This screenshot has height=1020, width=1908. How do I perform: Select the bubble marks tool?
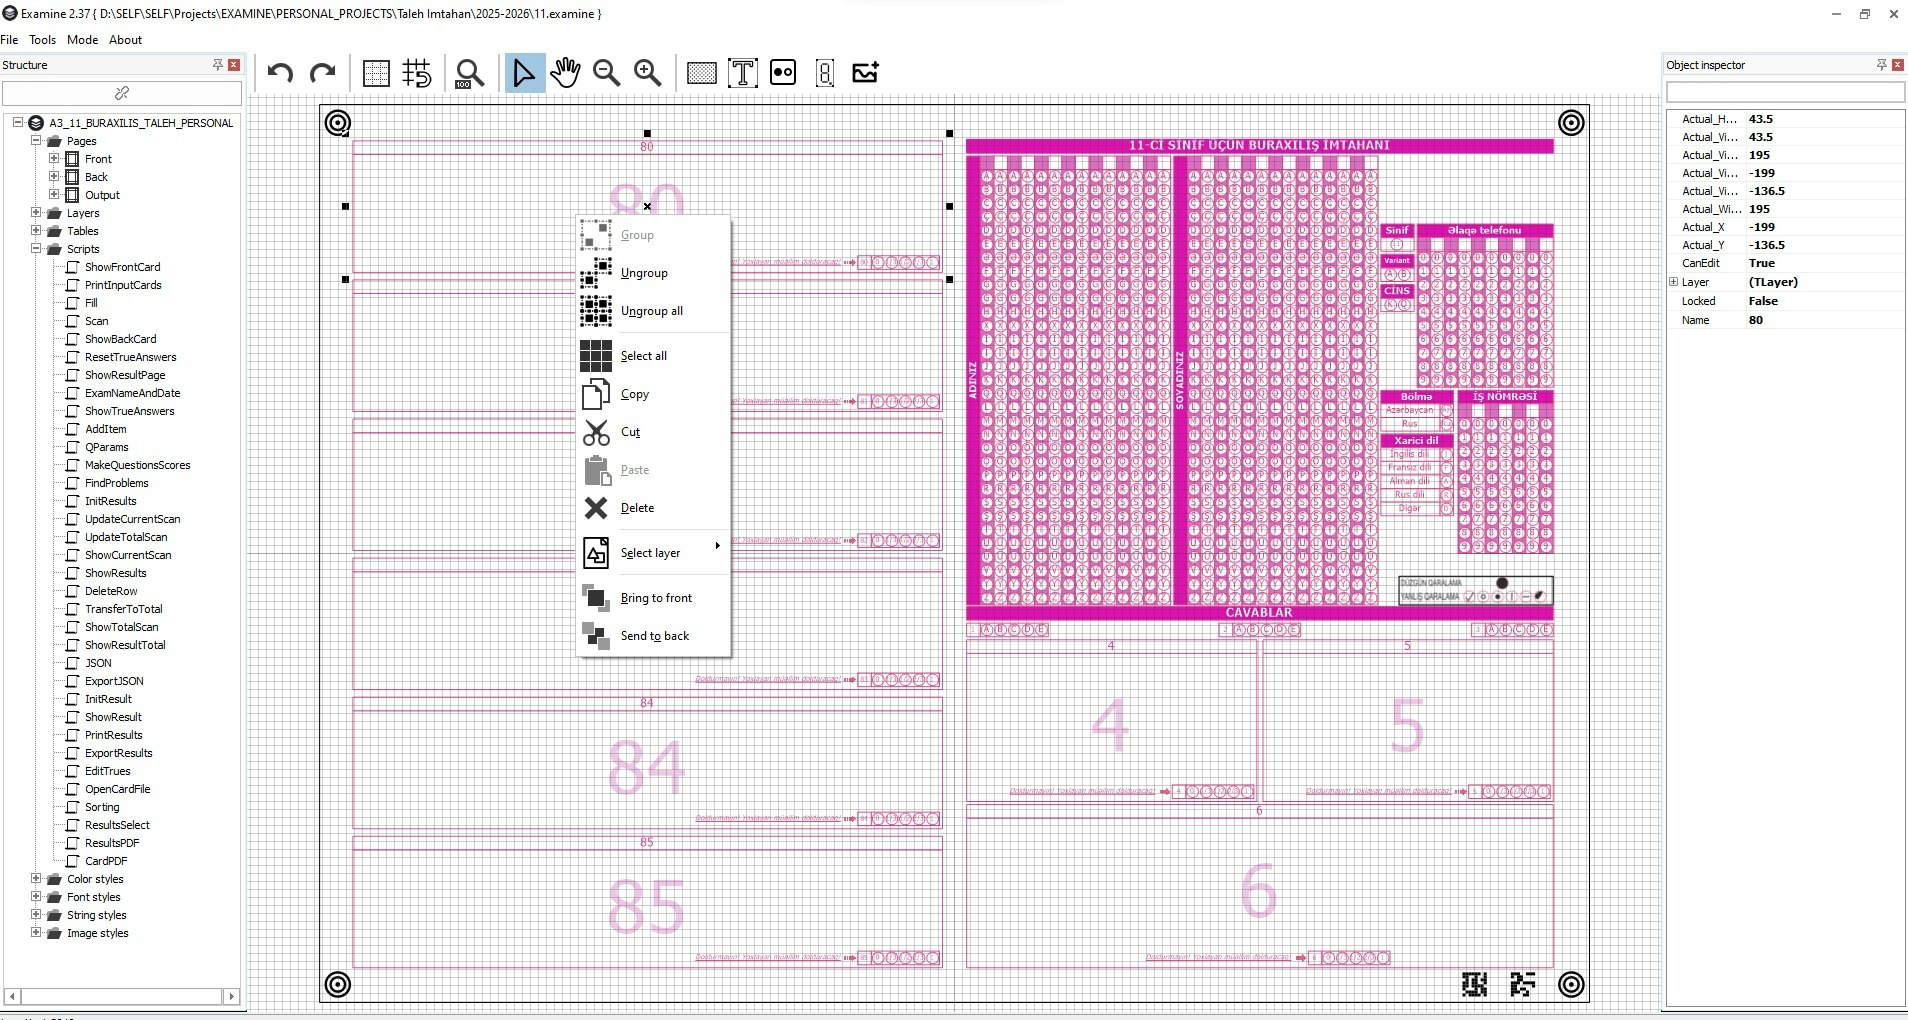(783, 73)
